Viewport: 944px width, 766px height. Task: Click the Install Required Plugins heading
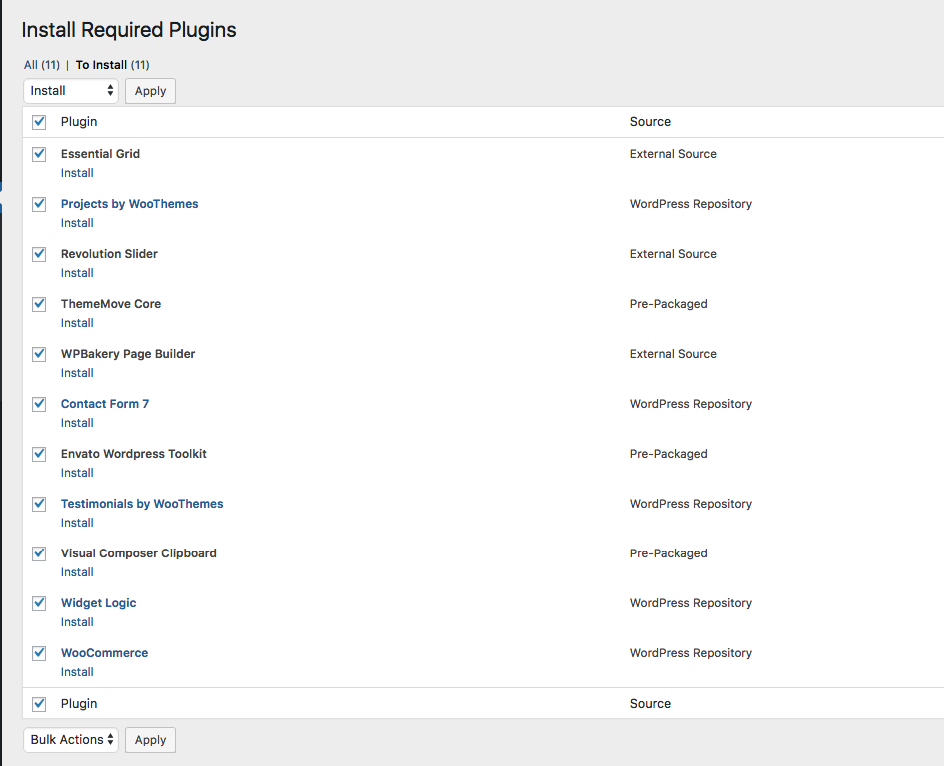point(129,30)
